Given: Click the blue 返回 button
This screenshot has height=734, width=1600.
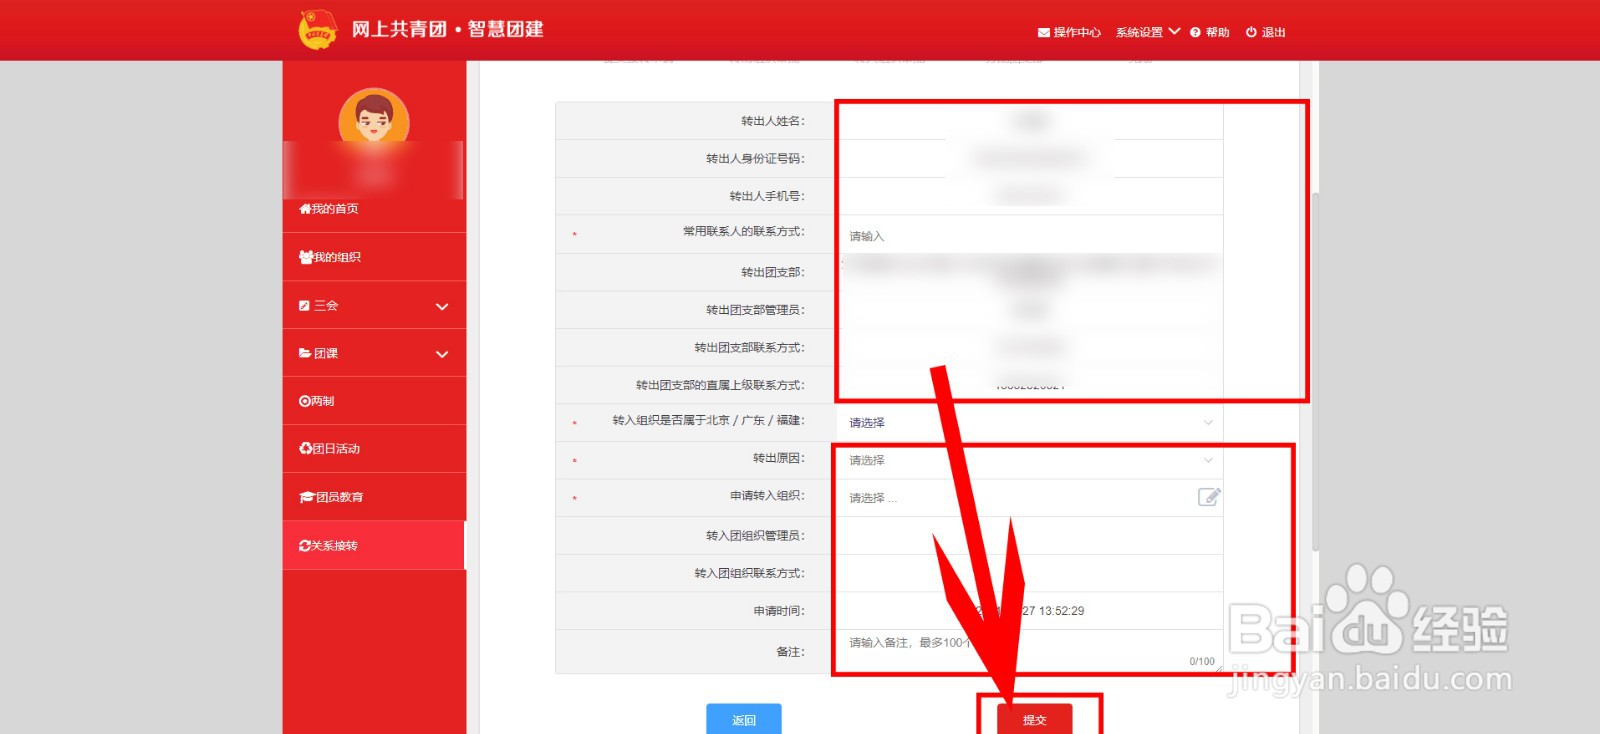Looking at the screenshot, I should point(744,719).
